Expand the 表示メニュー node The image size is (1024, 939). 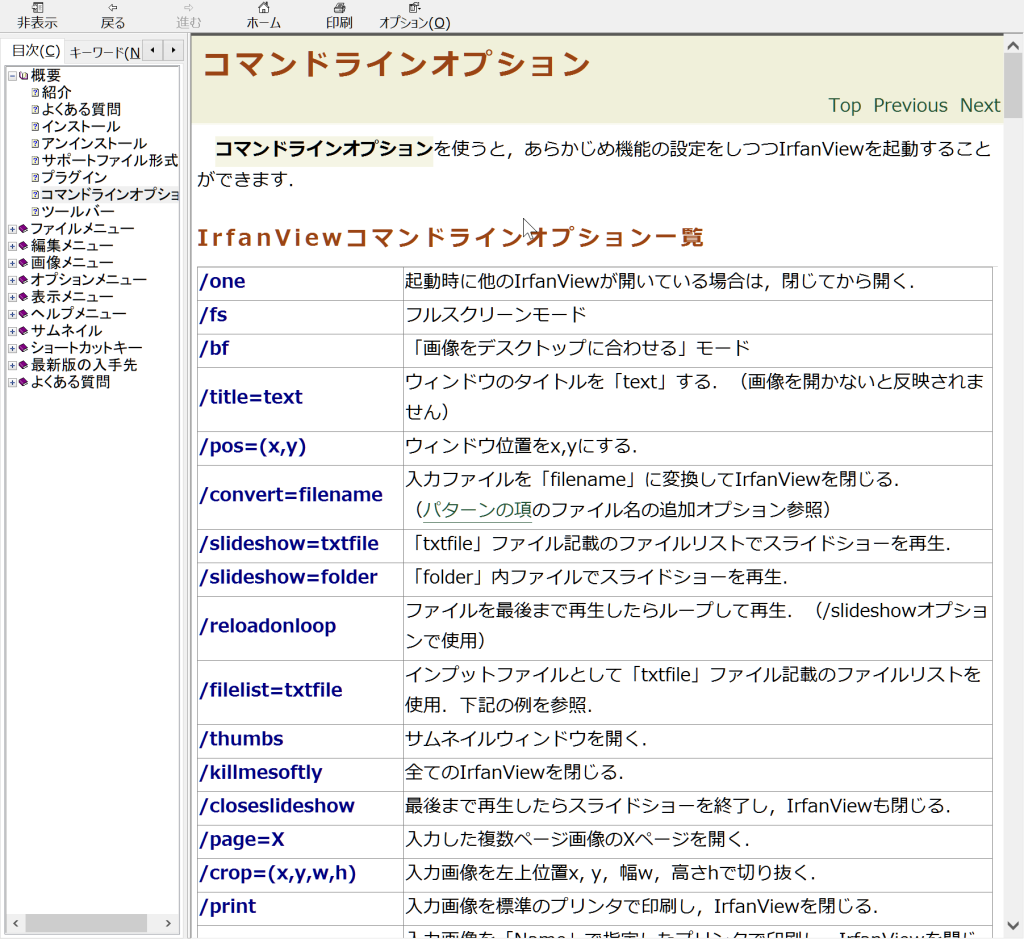point(12,297)
